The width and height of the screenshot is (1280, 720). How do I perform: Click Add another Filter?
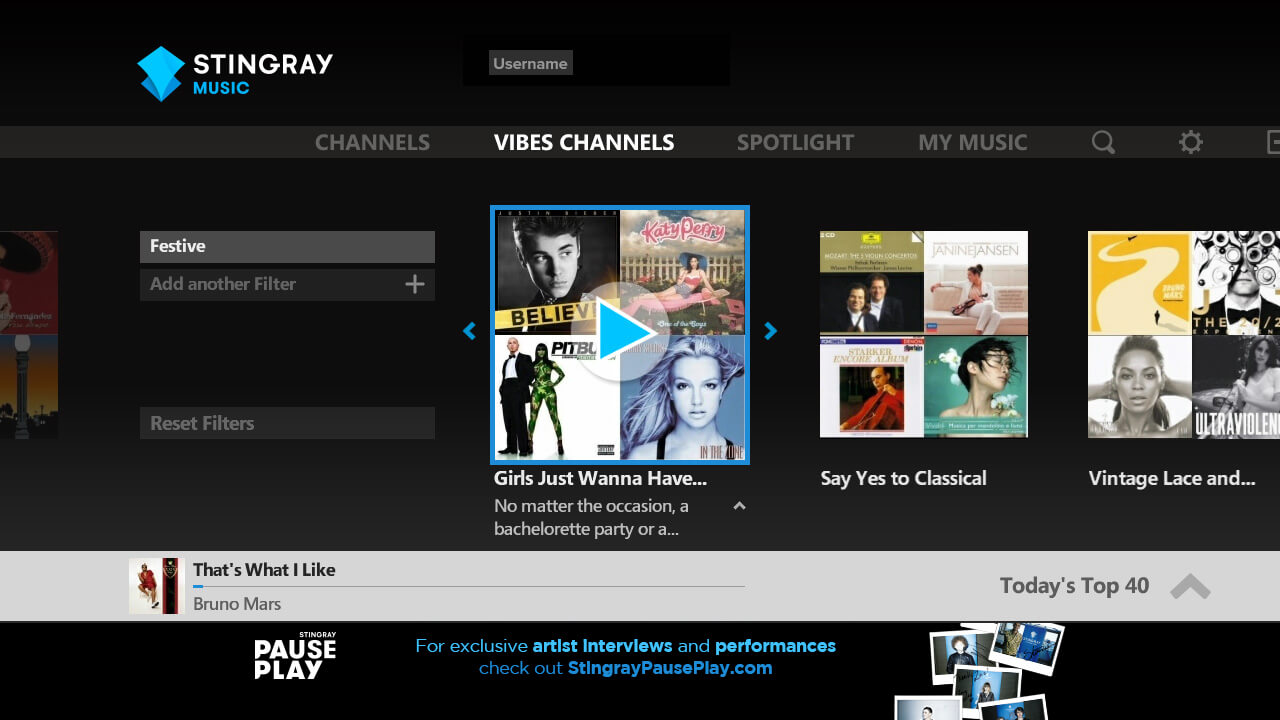pos(287,284)
